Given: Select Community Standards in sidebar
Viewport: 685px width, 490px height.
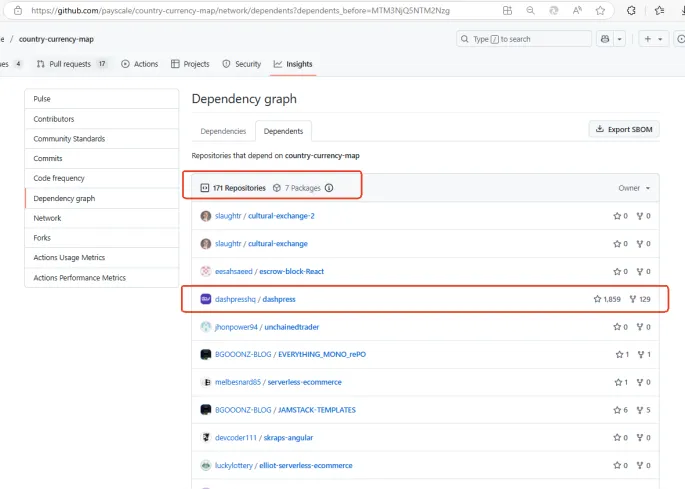Looking at the screenshot, I should tap(102, 138).
